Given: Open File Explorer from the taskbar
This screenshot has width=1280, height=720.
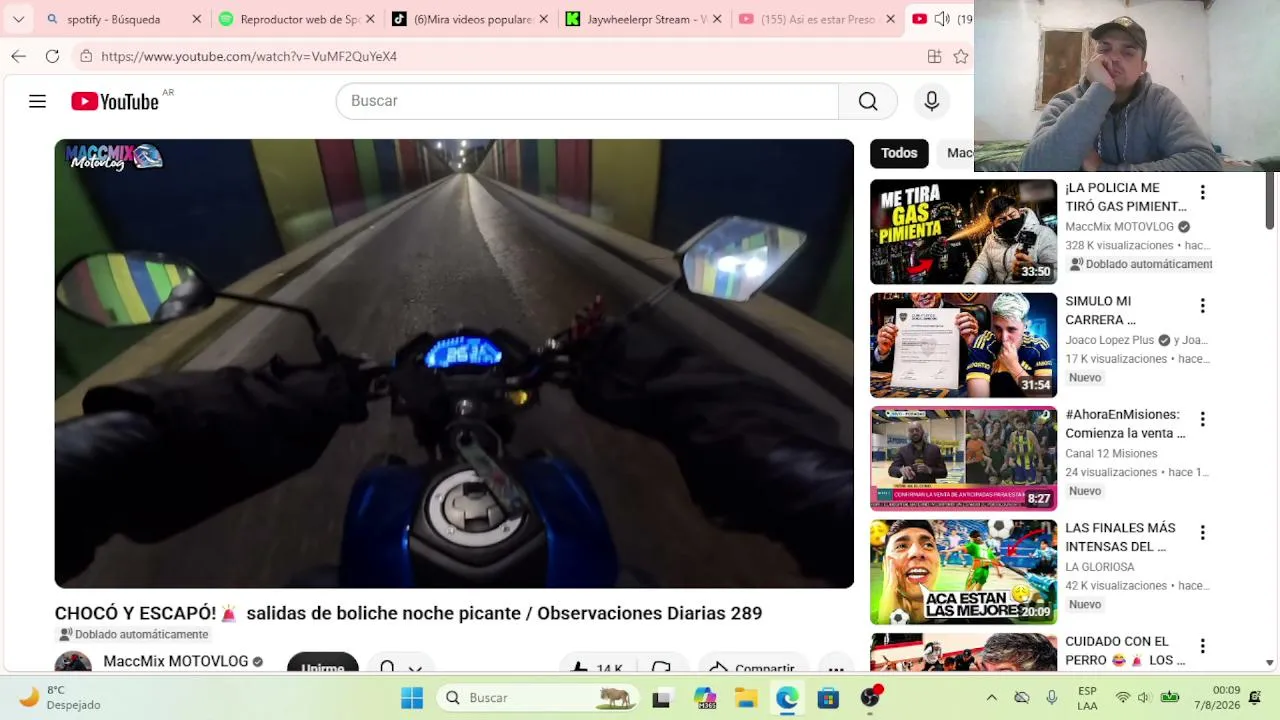Looking at the screenshot, I should [746, 698].
